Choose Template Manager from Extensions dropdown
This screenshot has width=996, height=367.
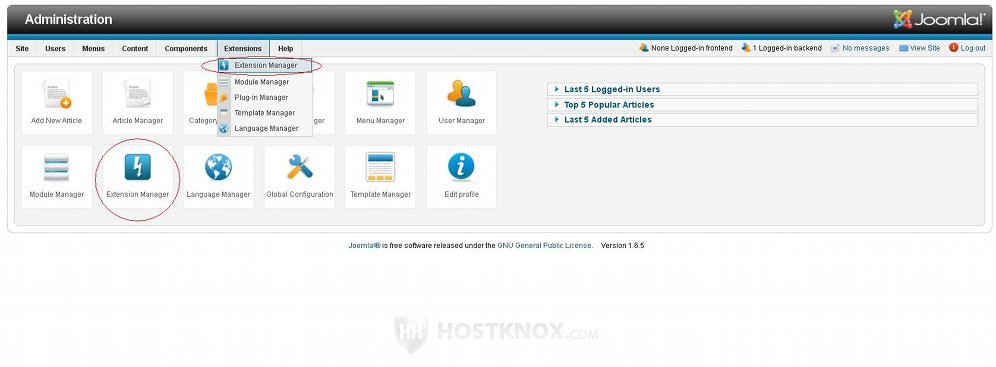pos(266,113)
